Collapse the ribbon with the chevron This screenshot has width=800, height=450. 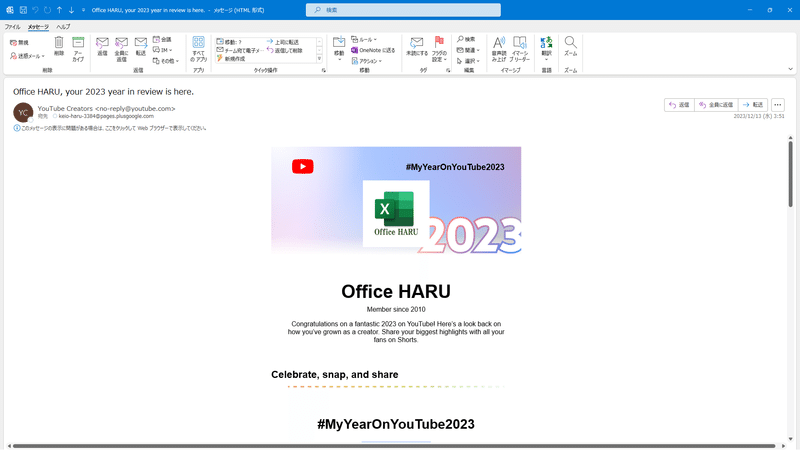click(x=790, y=69)
